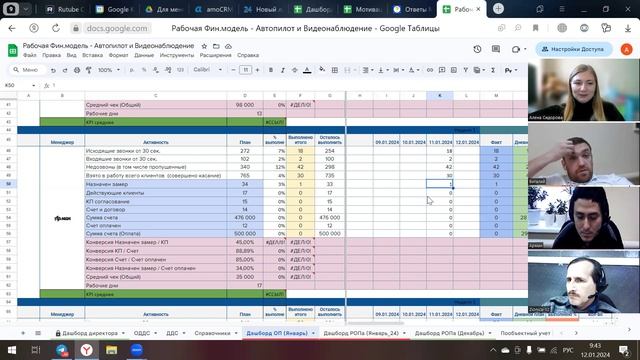Open vertical alignment dropdown
Screen dimensions: 640x360
383,70
